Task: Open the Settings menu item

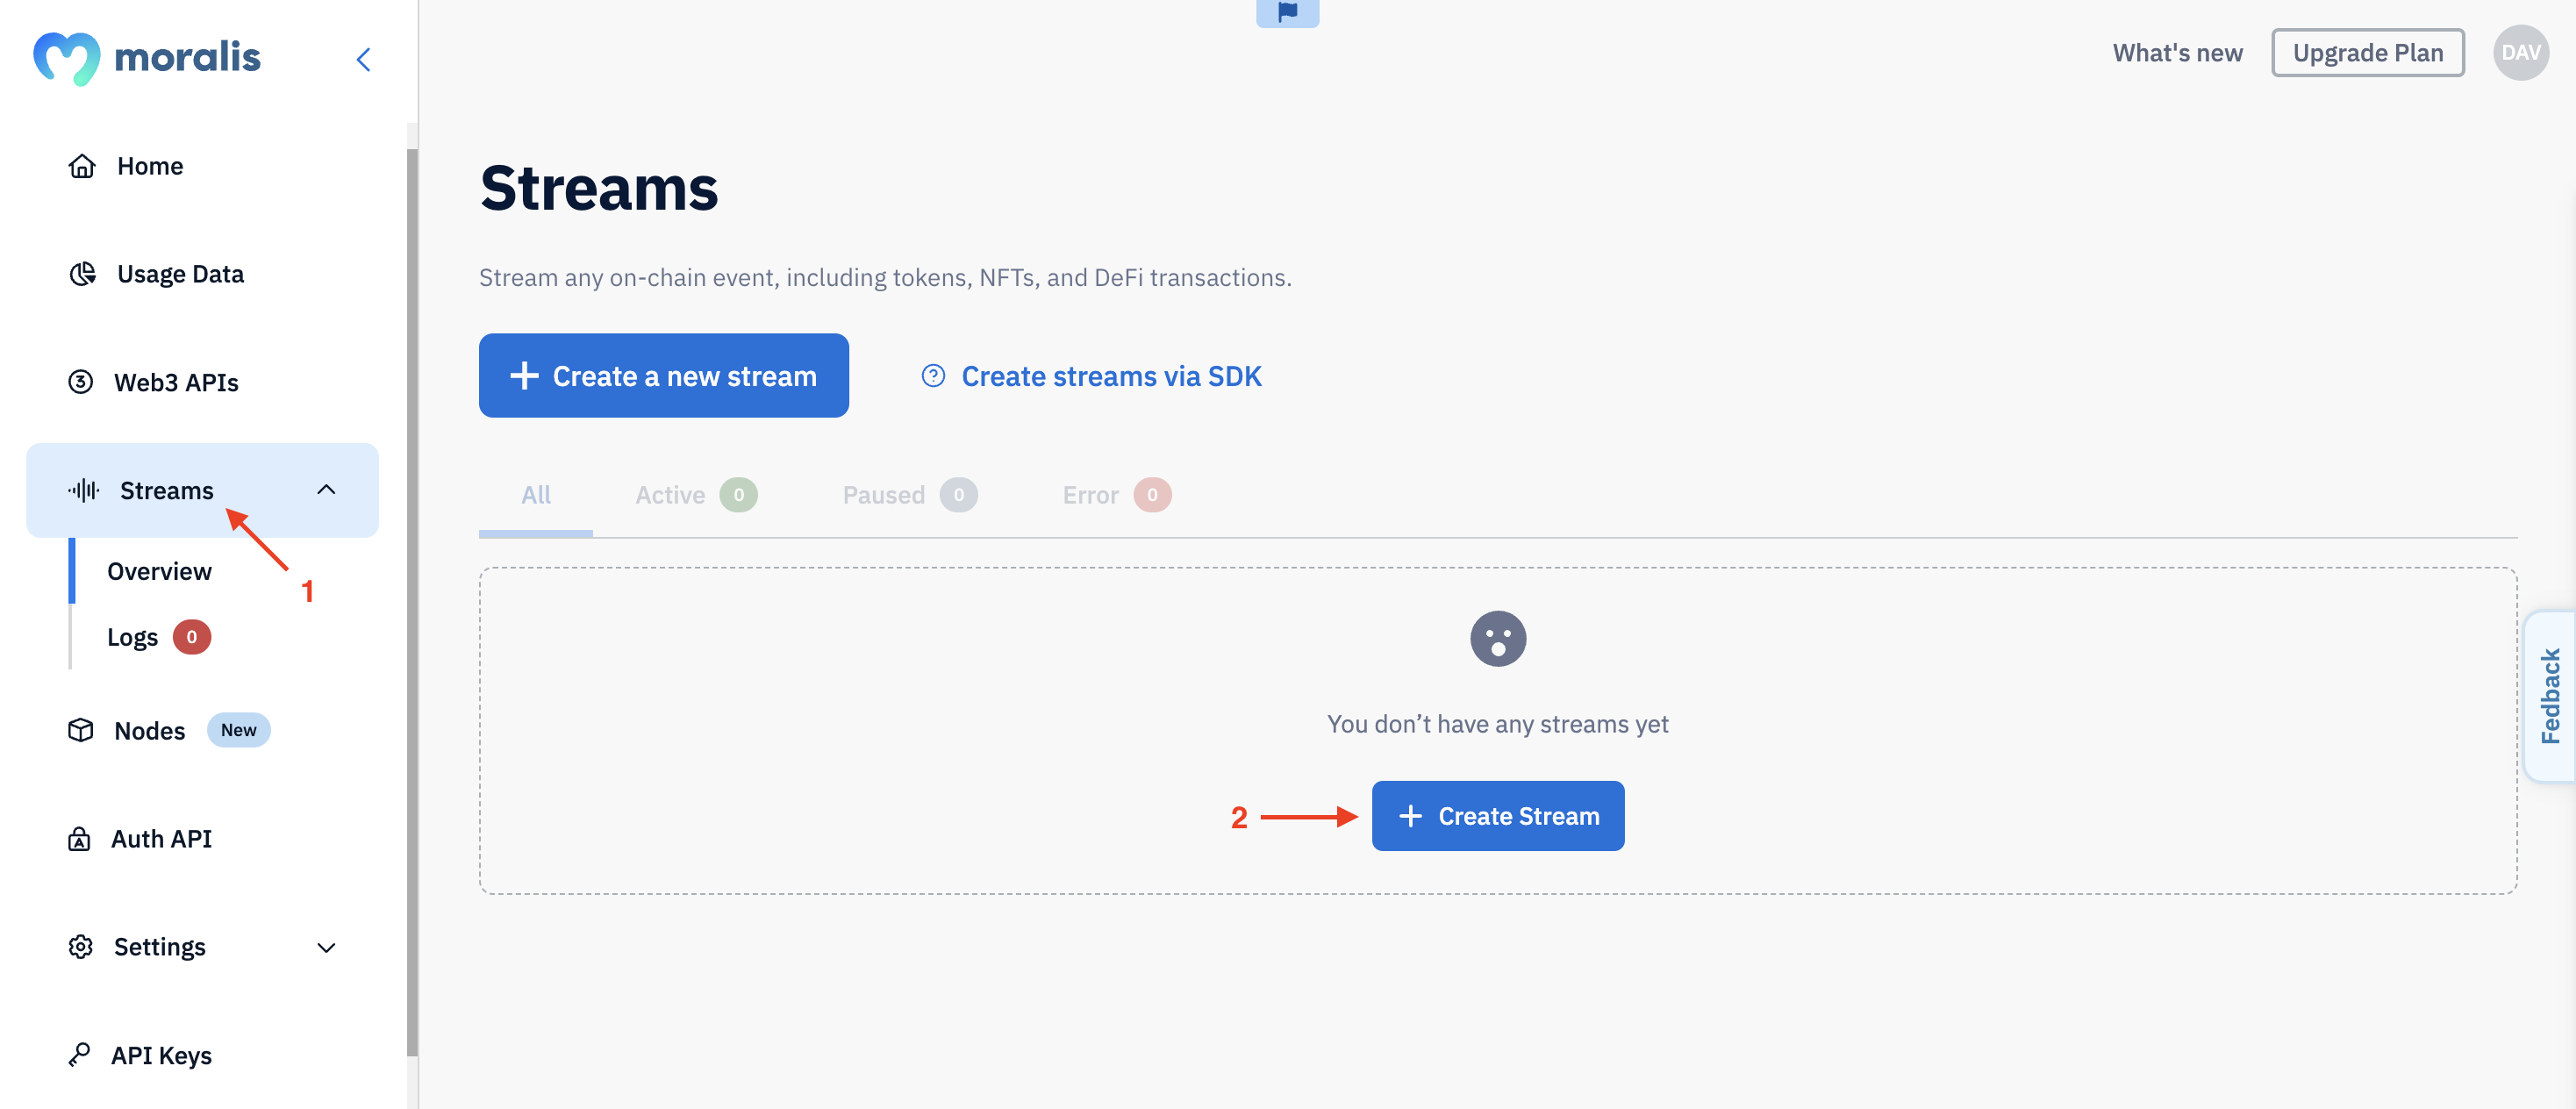Action: [203, 947]
